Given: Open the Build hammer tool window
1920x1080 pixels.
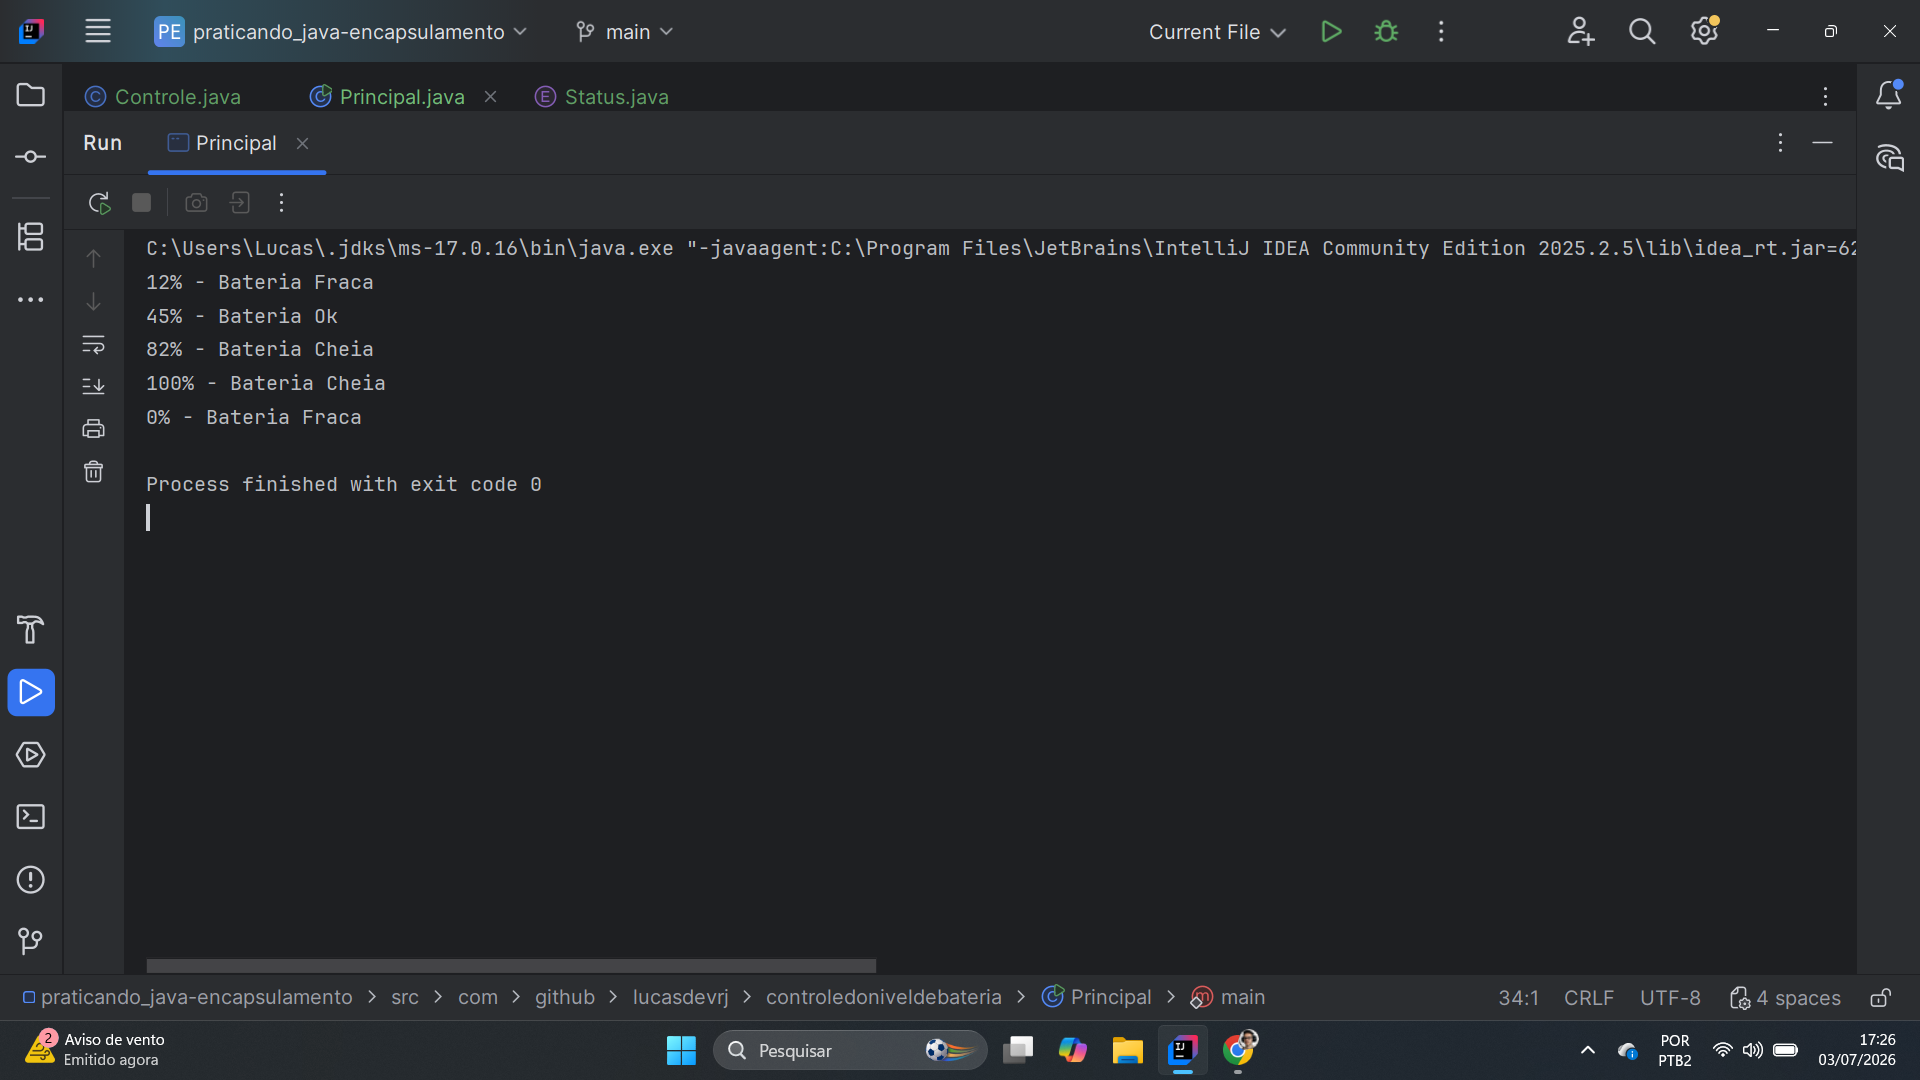Looking at the screenshot, I should 31,630.
